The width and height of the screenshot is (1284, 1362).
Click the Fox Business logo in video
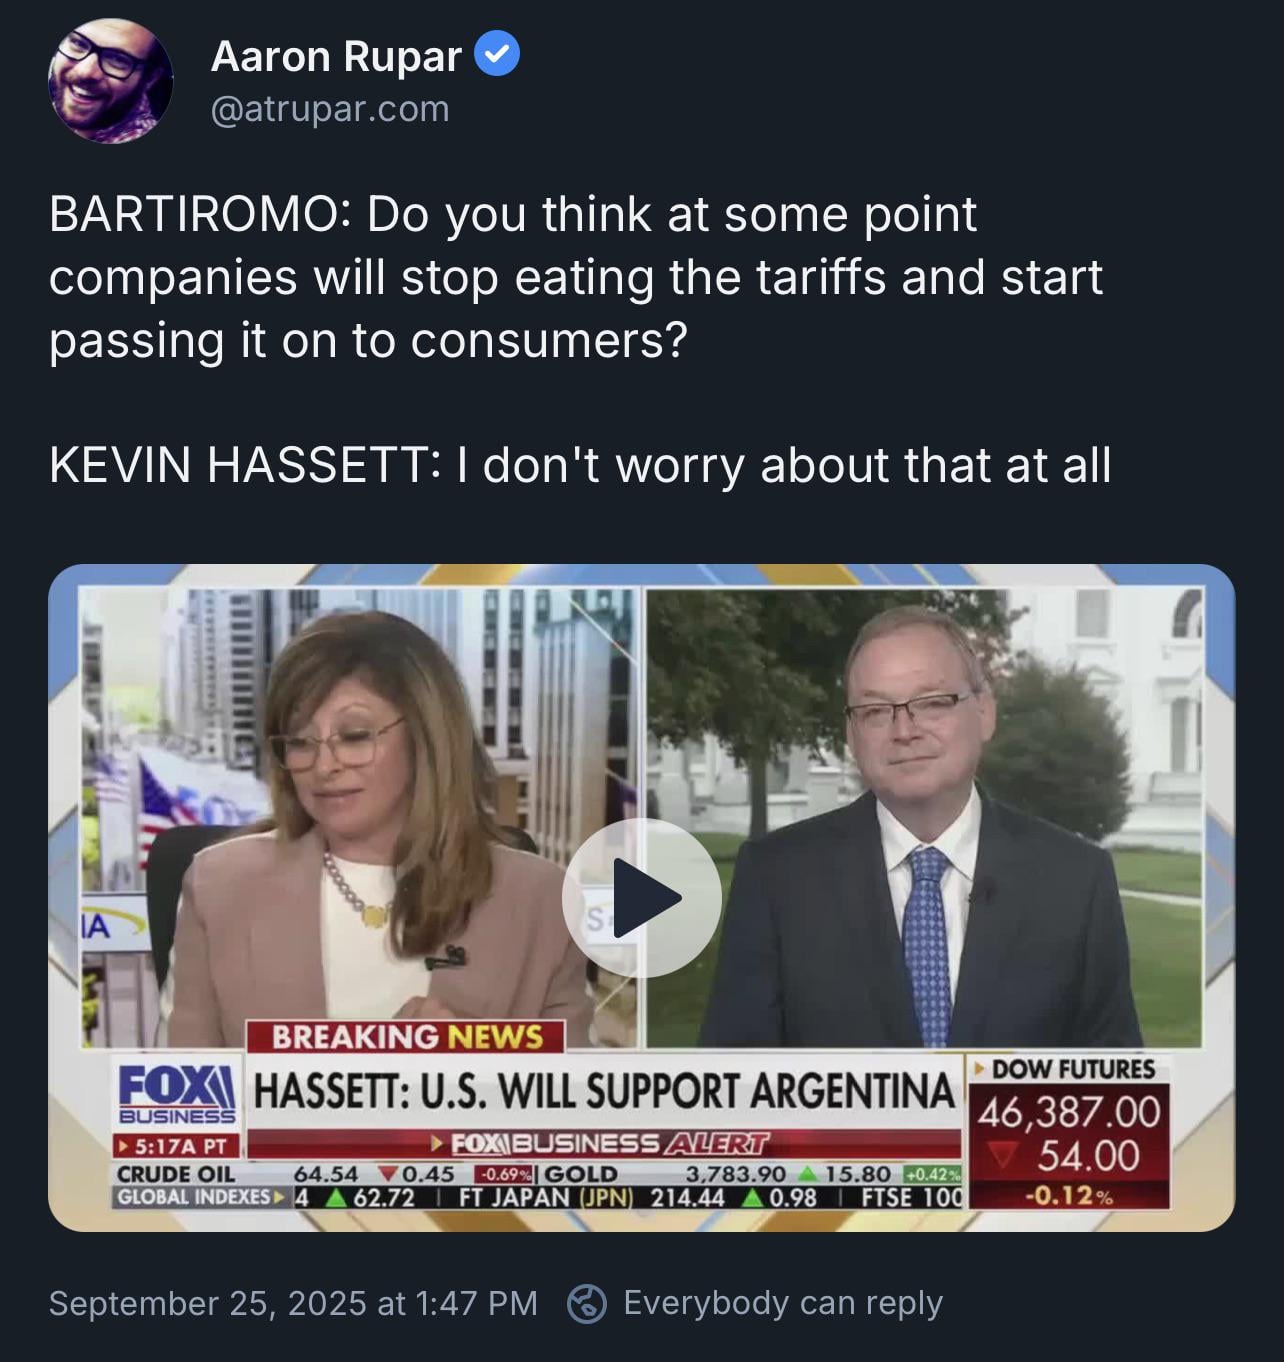coord(177,1094)
